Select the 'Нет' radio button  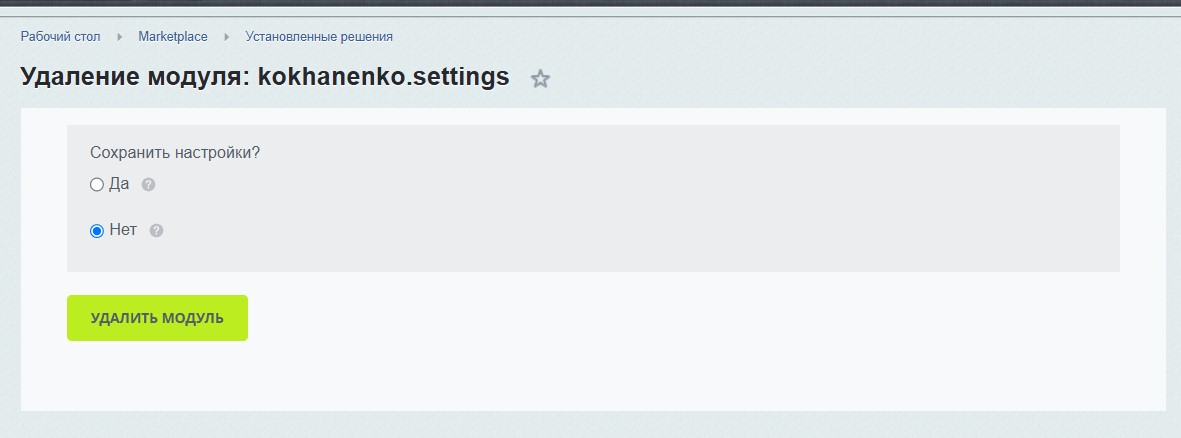click(x=97, y=231)
